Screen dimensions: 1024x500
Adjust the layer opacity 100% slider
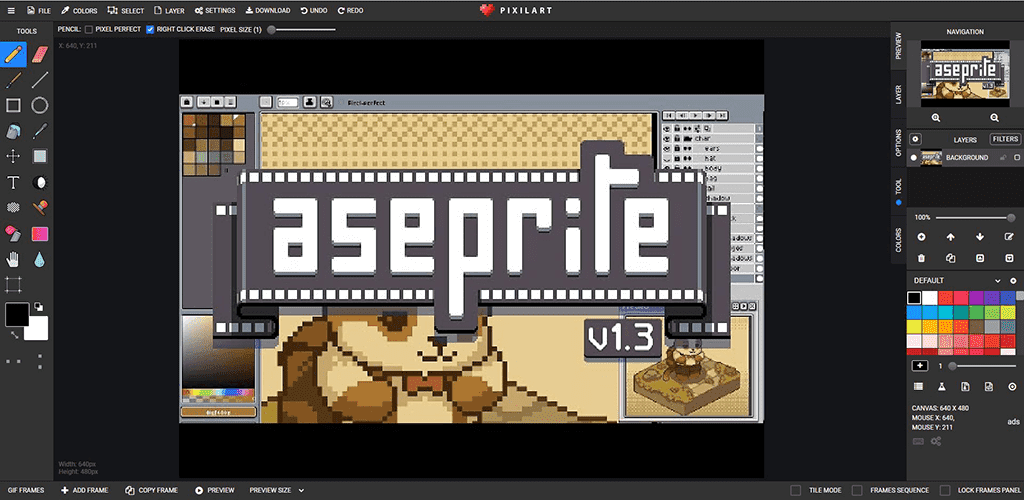[x=976, y=217]
